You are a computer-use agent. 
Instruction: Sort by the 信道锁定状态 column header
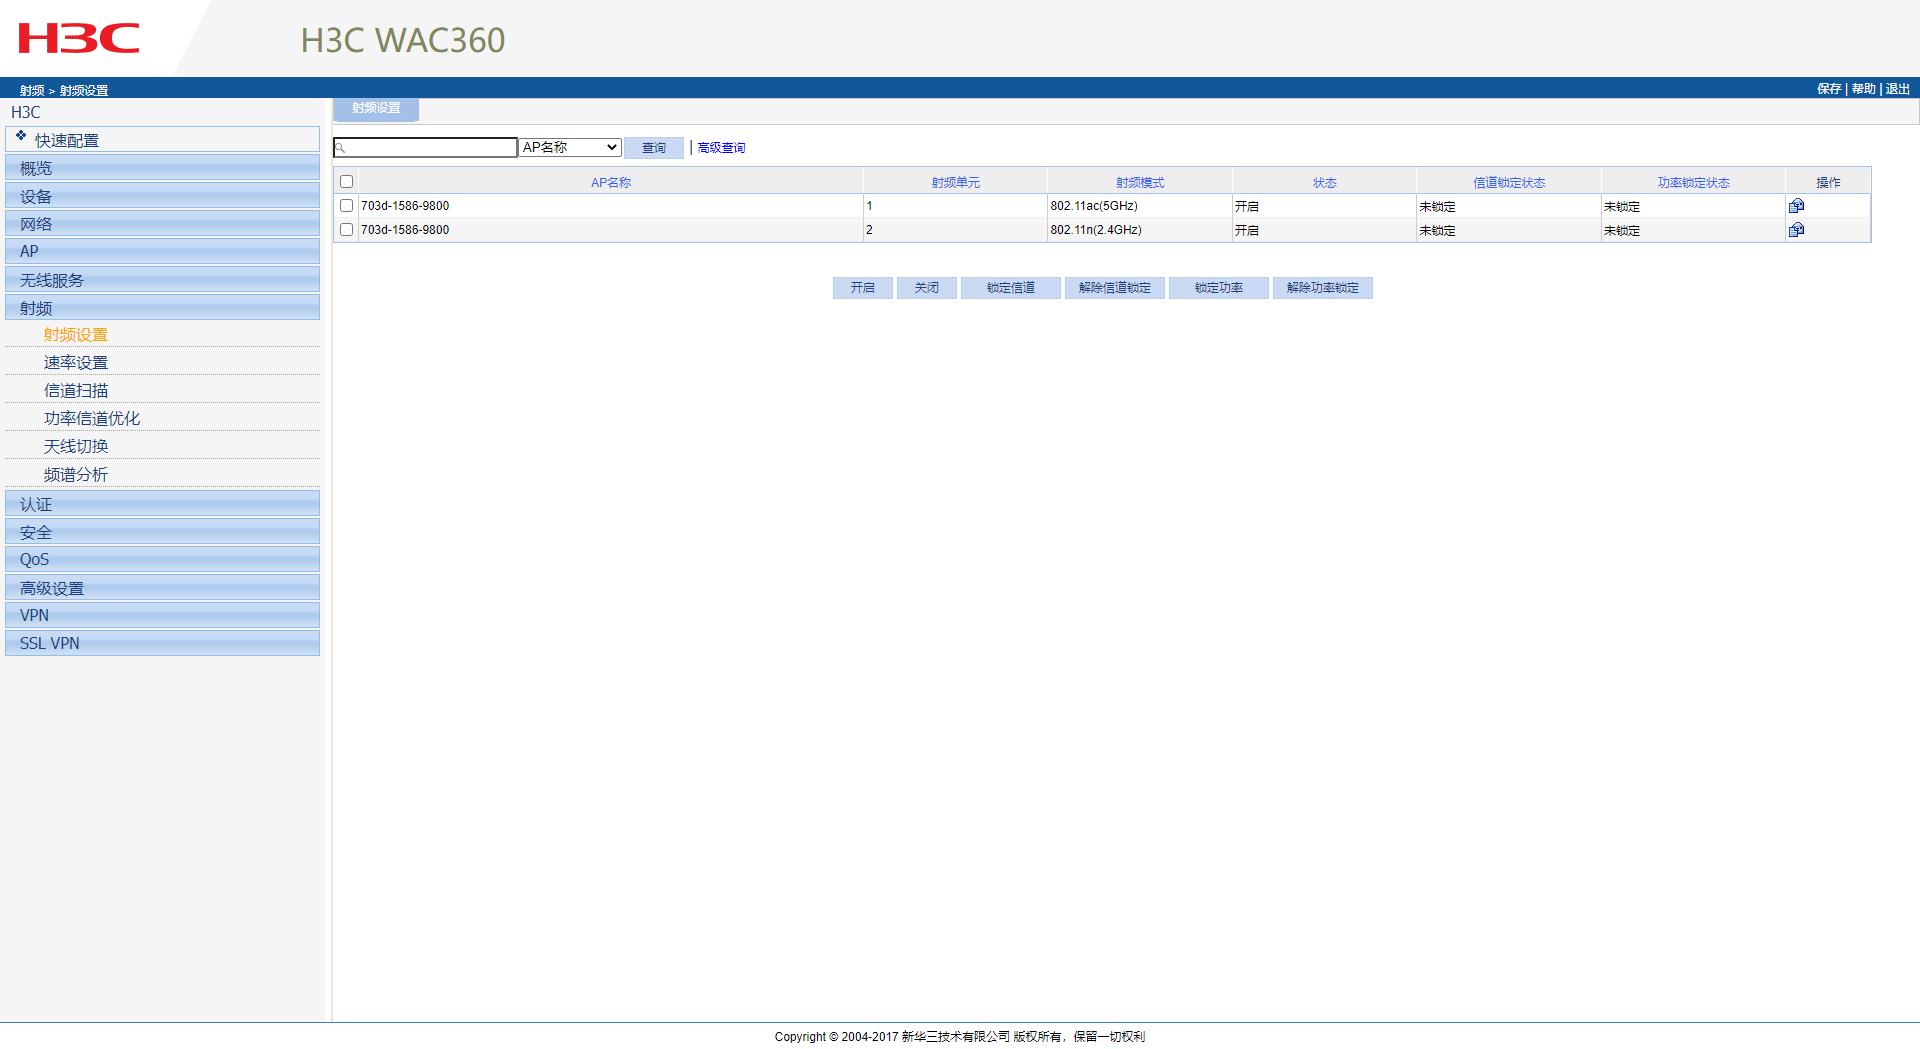[1509, 183]
